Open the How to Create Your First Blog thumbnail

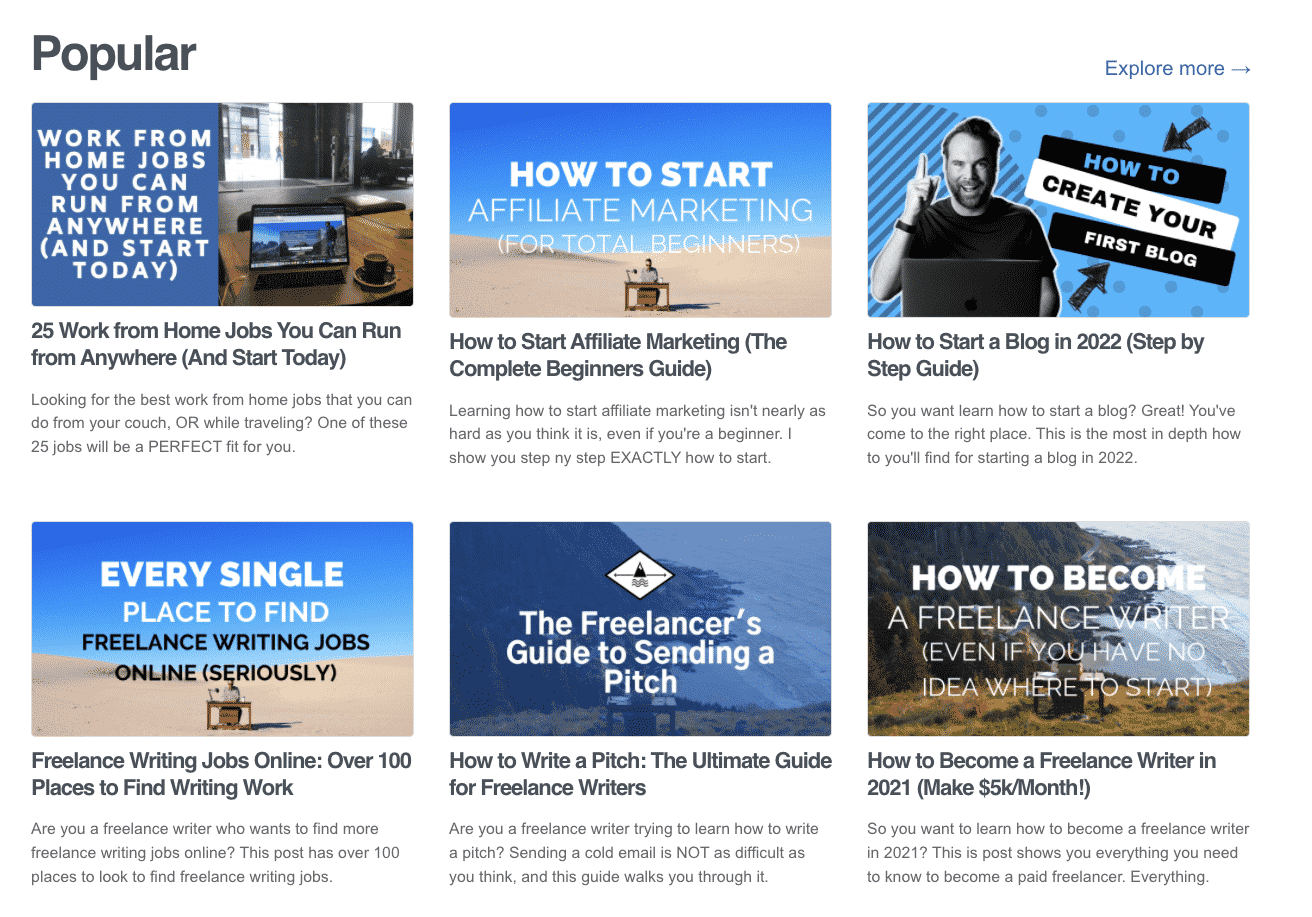(1058, 210)
